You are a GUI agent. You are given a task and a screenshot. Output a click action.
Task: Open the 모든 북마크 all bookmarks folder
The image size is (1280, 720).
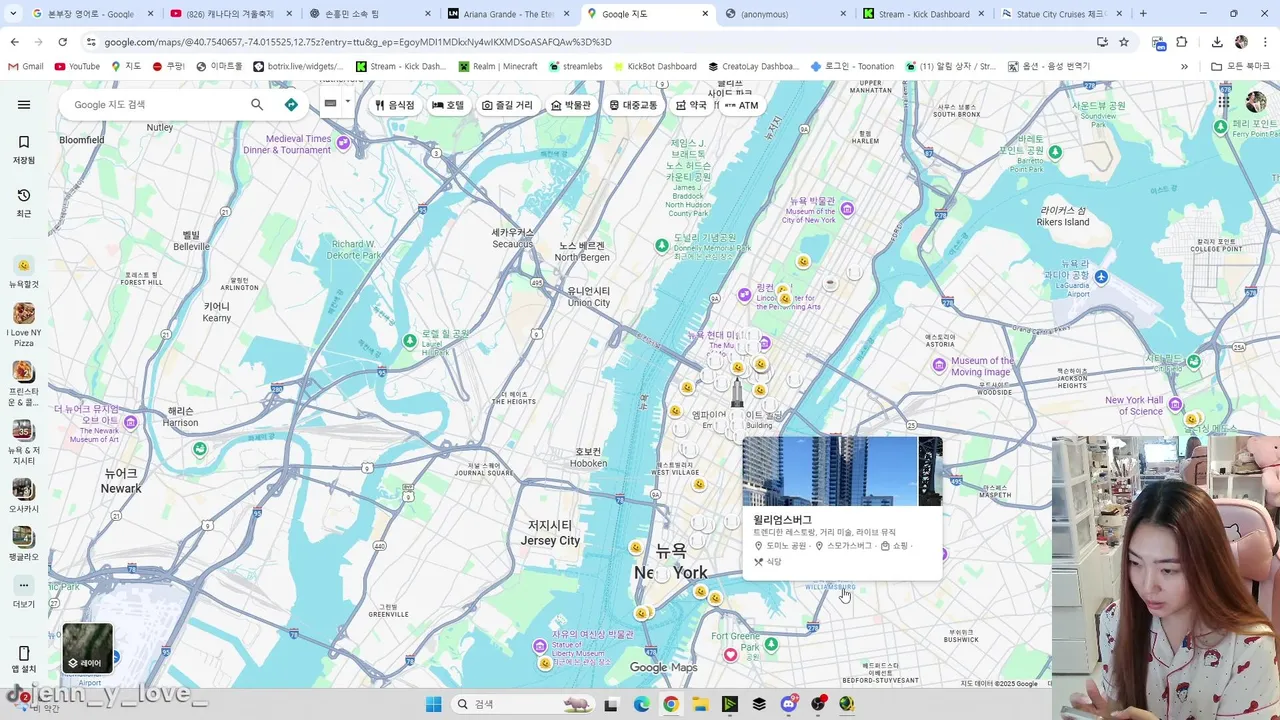pos(1240,66)
